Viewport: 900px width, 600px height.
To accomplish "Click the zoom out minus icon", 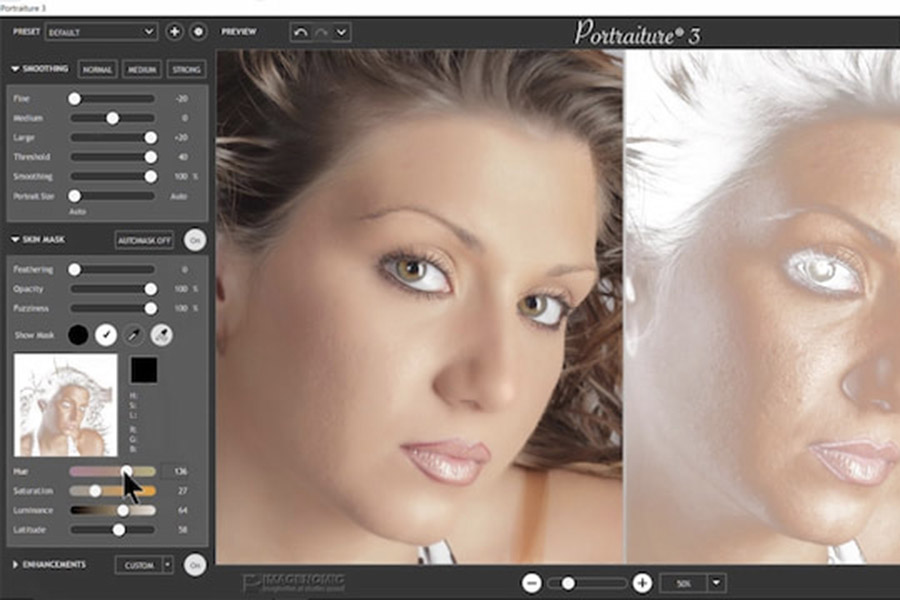I will coord(532,584).
